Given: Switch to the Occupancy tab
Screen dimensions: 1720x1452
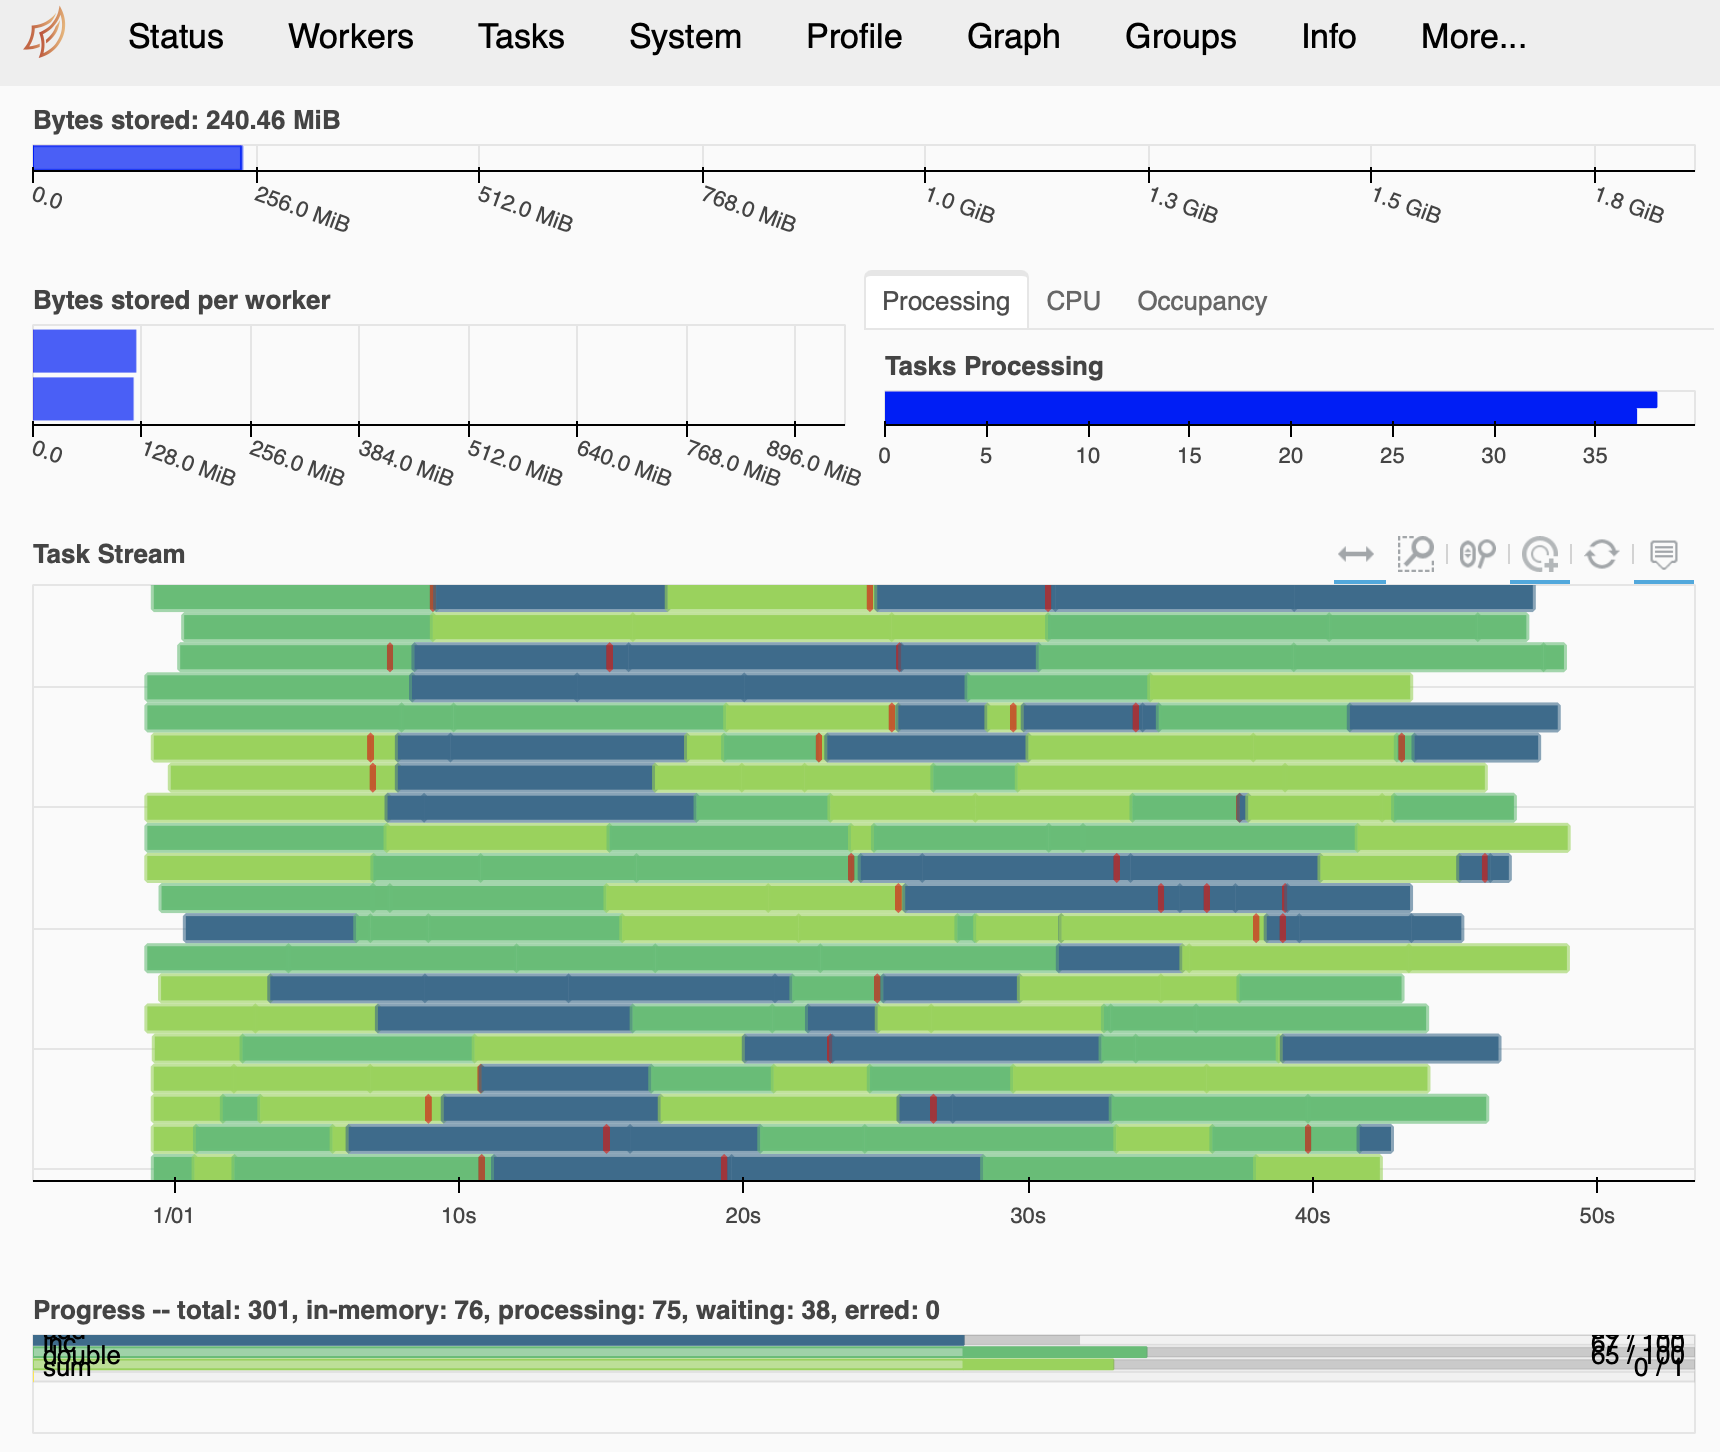Looking at the screenshot, I should click(x=1202, y=301).
